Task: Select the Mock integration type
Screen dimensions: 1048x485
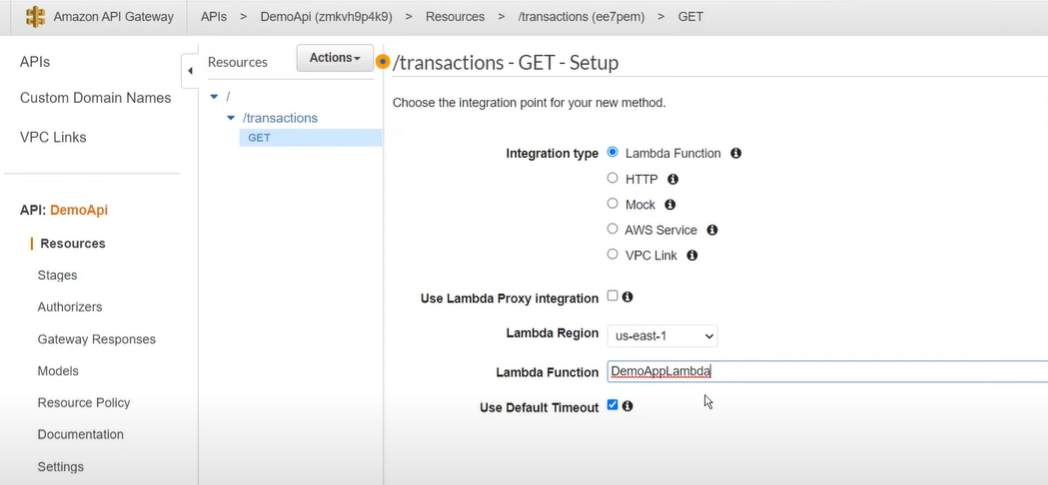Action: 612,204
